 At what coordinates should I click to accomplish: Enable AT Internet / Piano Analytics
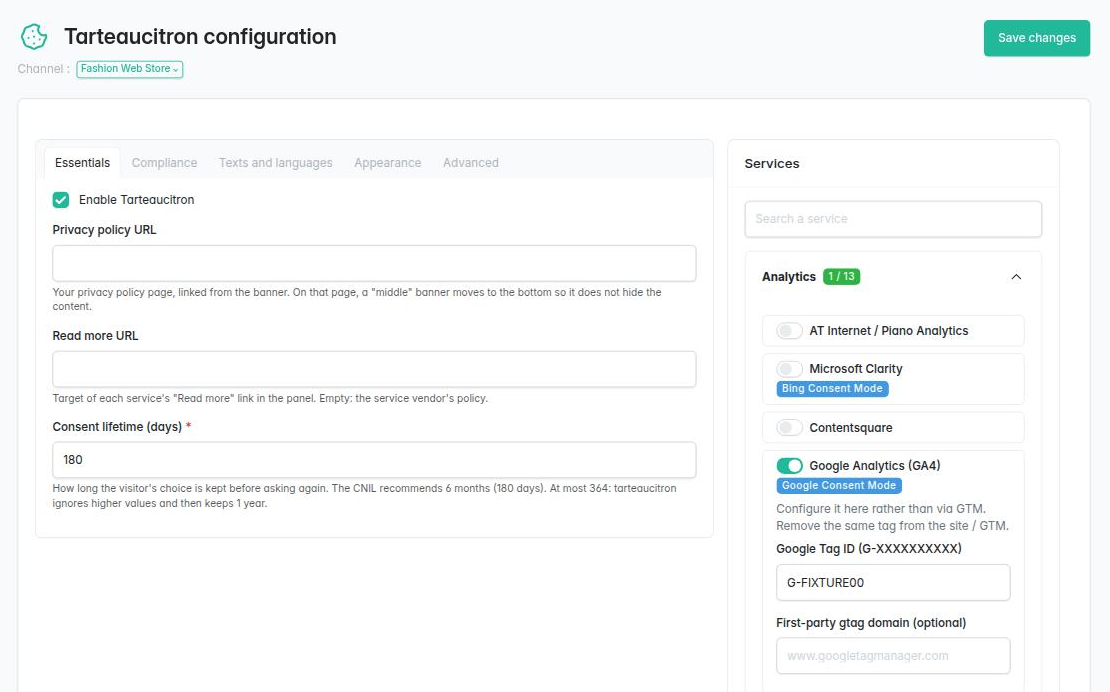pos(789,330)
